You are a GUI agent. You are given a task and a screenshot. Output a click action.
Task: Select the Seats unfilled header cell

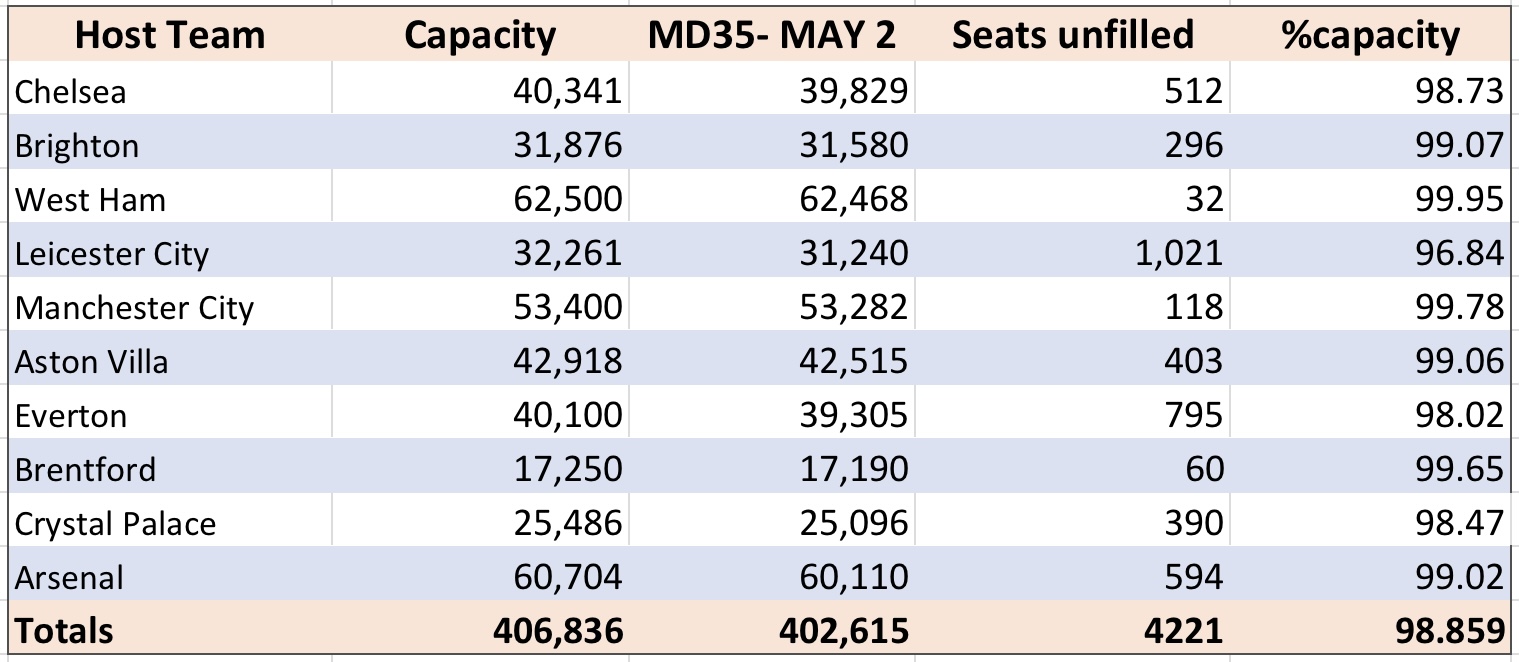1072,36
